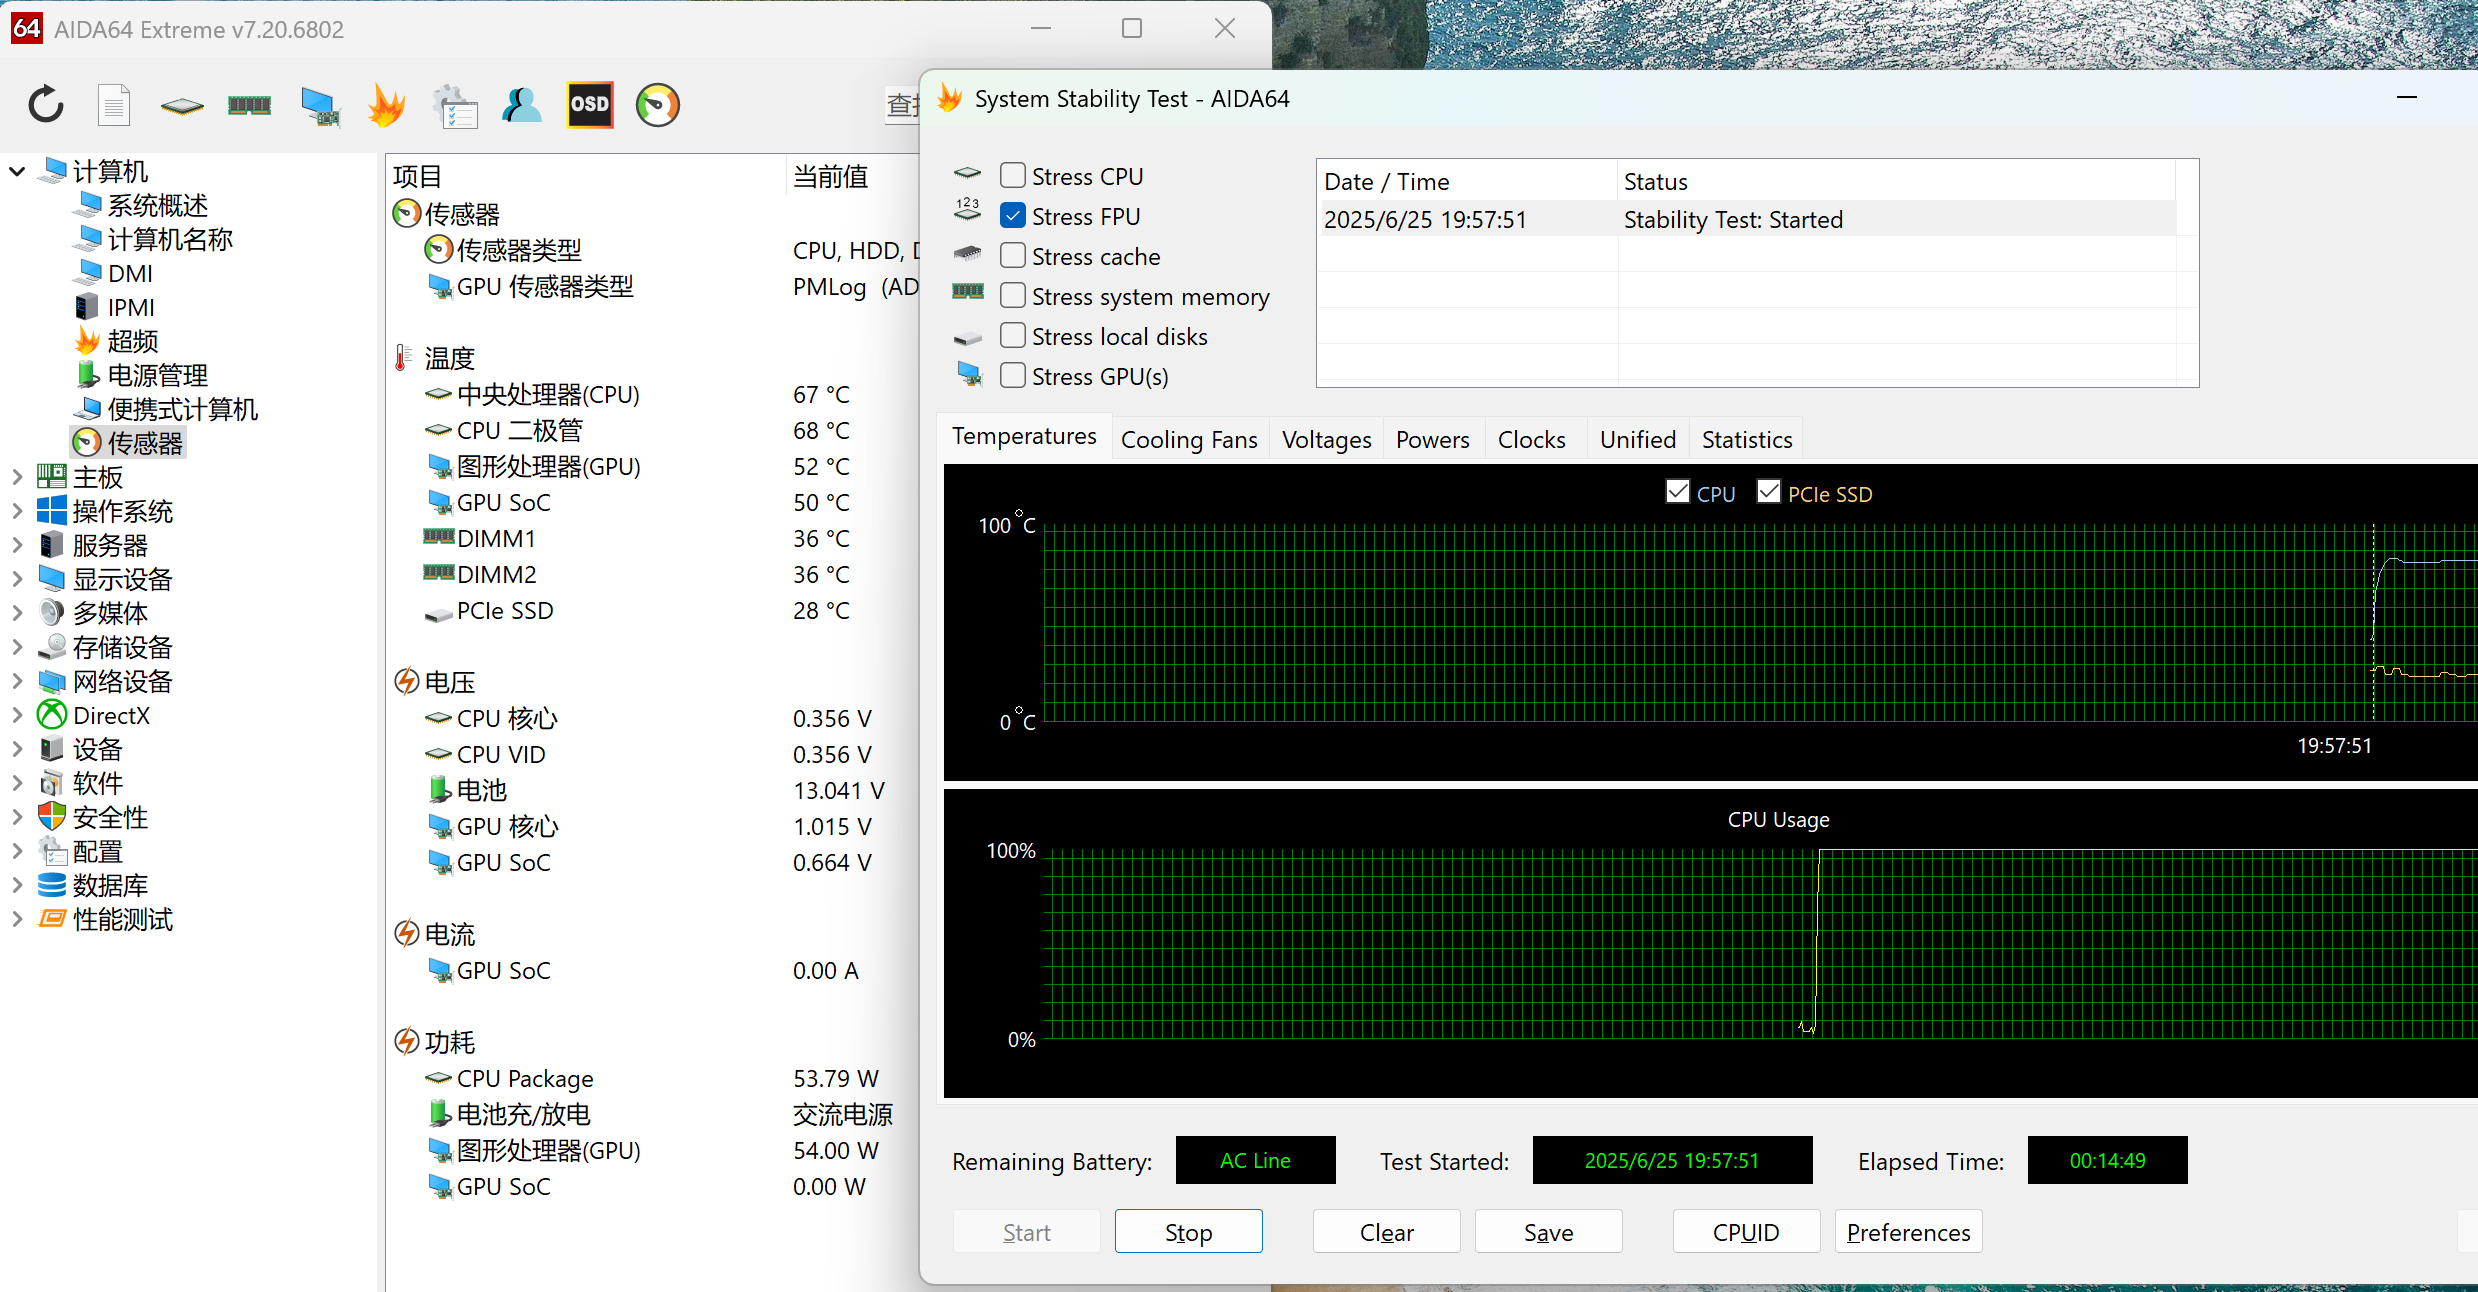Expand the 软件 tree node
This screenshot has height=1292, width=2478.
click(17, 783)
